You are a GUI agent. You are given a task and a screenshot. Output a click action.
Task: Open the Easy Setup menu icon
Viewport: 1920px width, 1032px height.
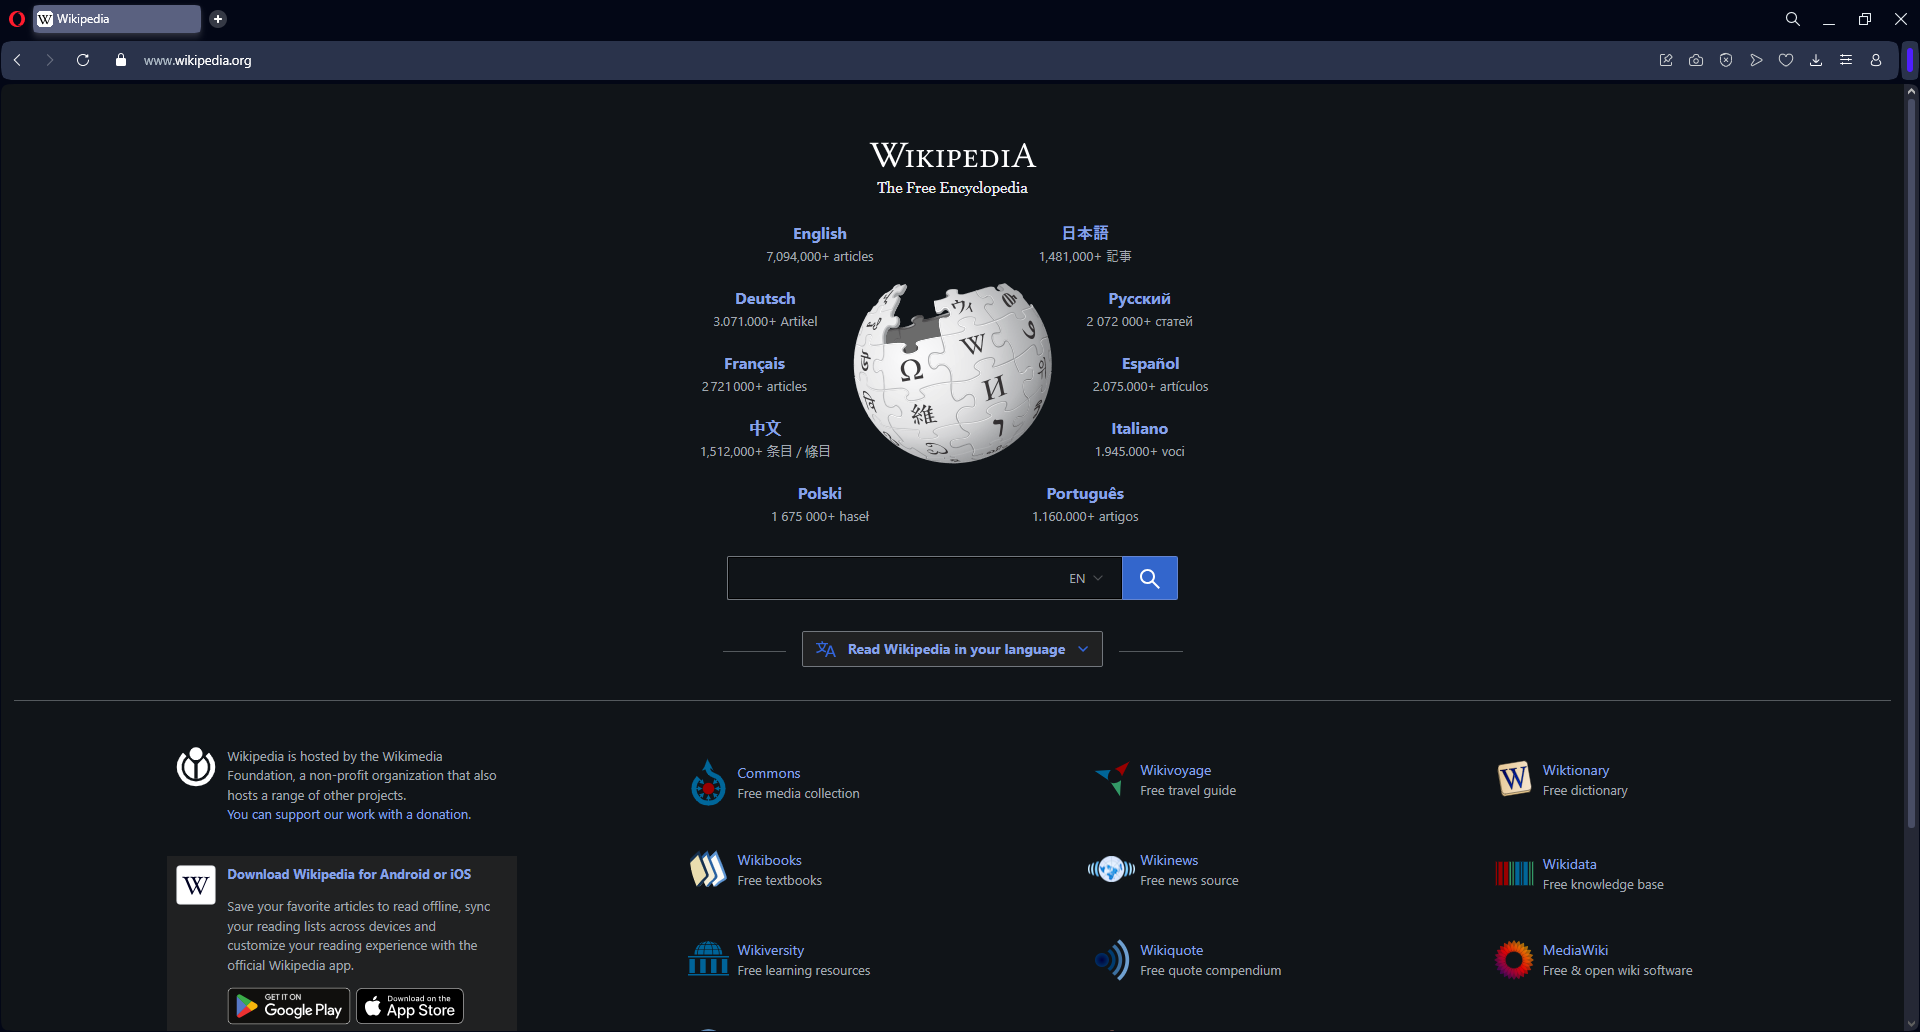click(x=1846, y=60)
